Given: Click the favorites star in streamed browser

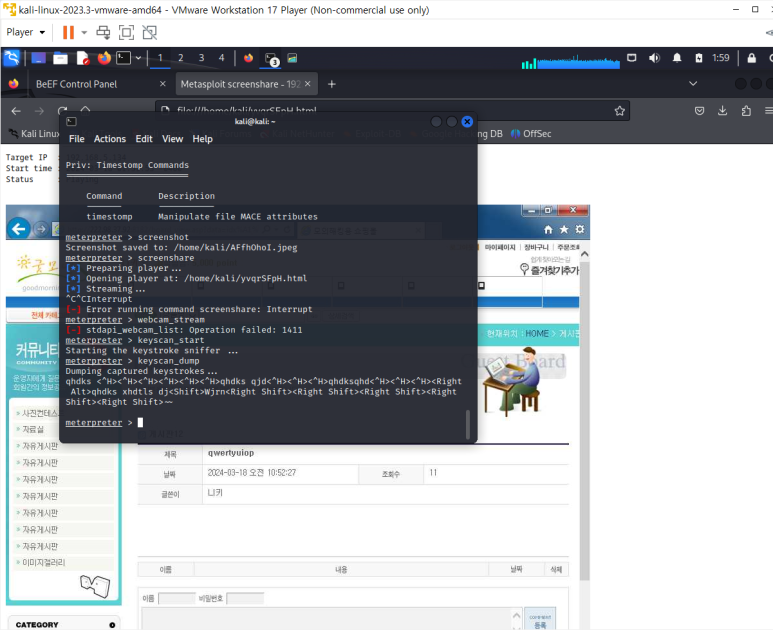Looking at the screenshot, I should pos(564,229).
